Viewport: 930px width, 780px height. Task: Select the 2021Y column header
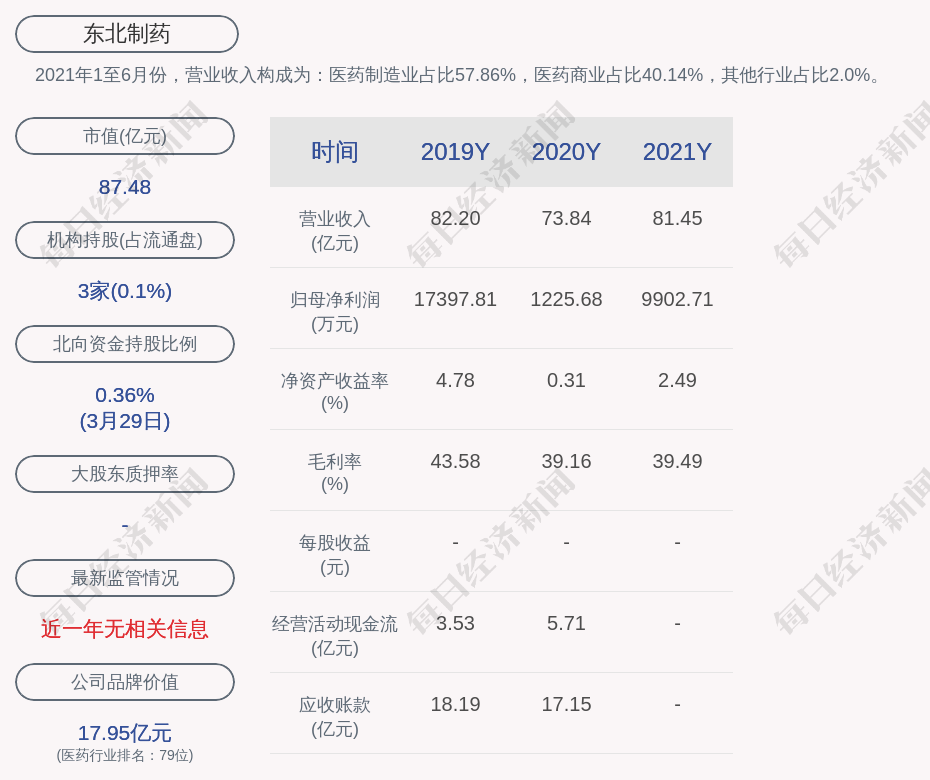(x=677, y=152)
